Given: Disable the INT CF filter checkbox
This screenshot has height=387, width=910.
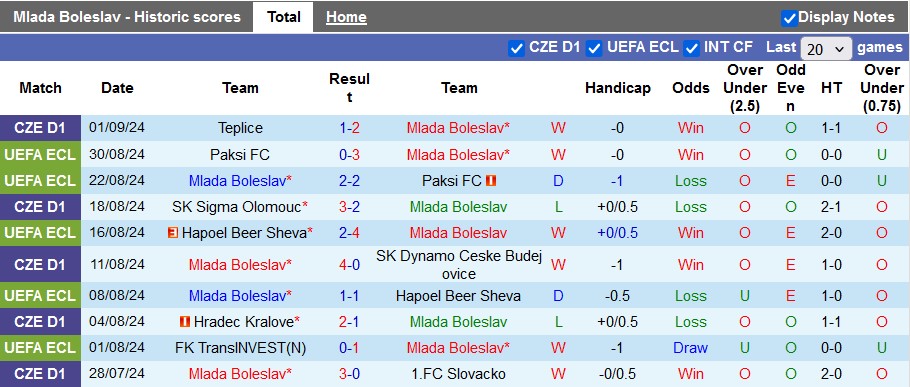Looking at the screenshot, I should click(691, 48).
